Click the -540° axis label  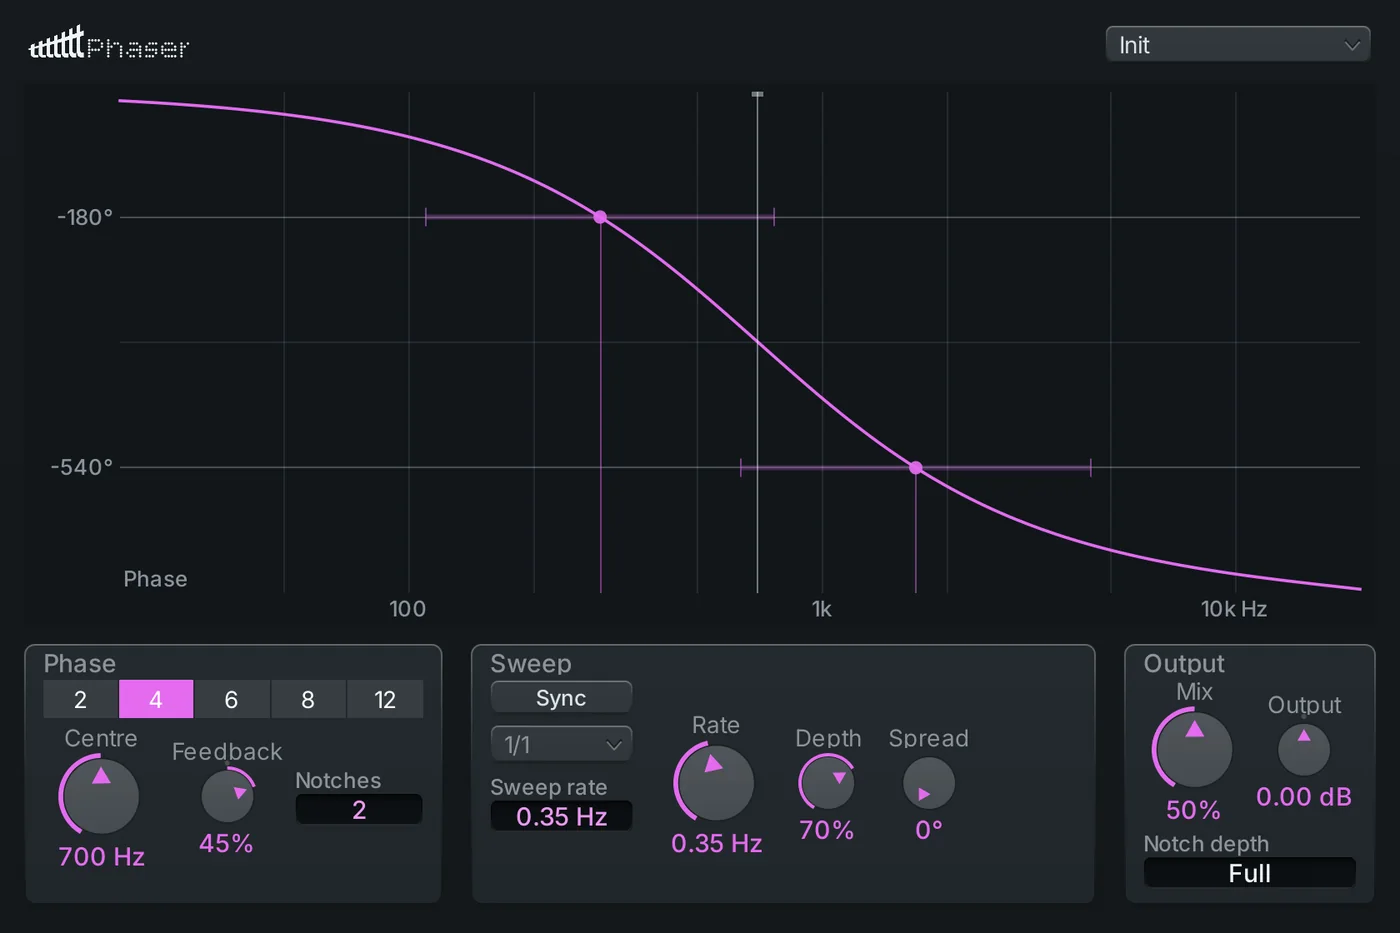point(82,467)
